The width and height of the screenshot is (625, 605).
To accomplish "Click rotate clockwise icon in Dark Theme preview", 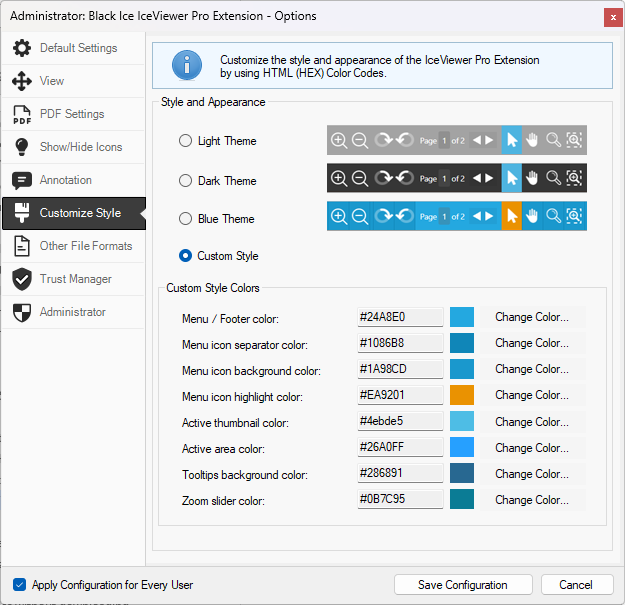I will coord(383,178).
